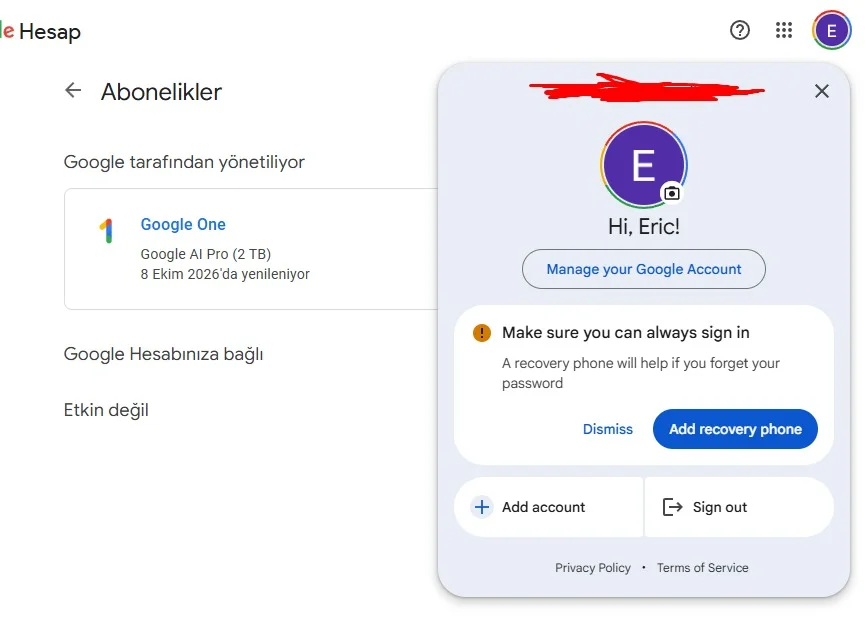Click the plus icon for Add account
Image resolution: width=866 pixels, height=631 pixels.
pyautogui.click(x=482, y=507)
